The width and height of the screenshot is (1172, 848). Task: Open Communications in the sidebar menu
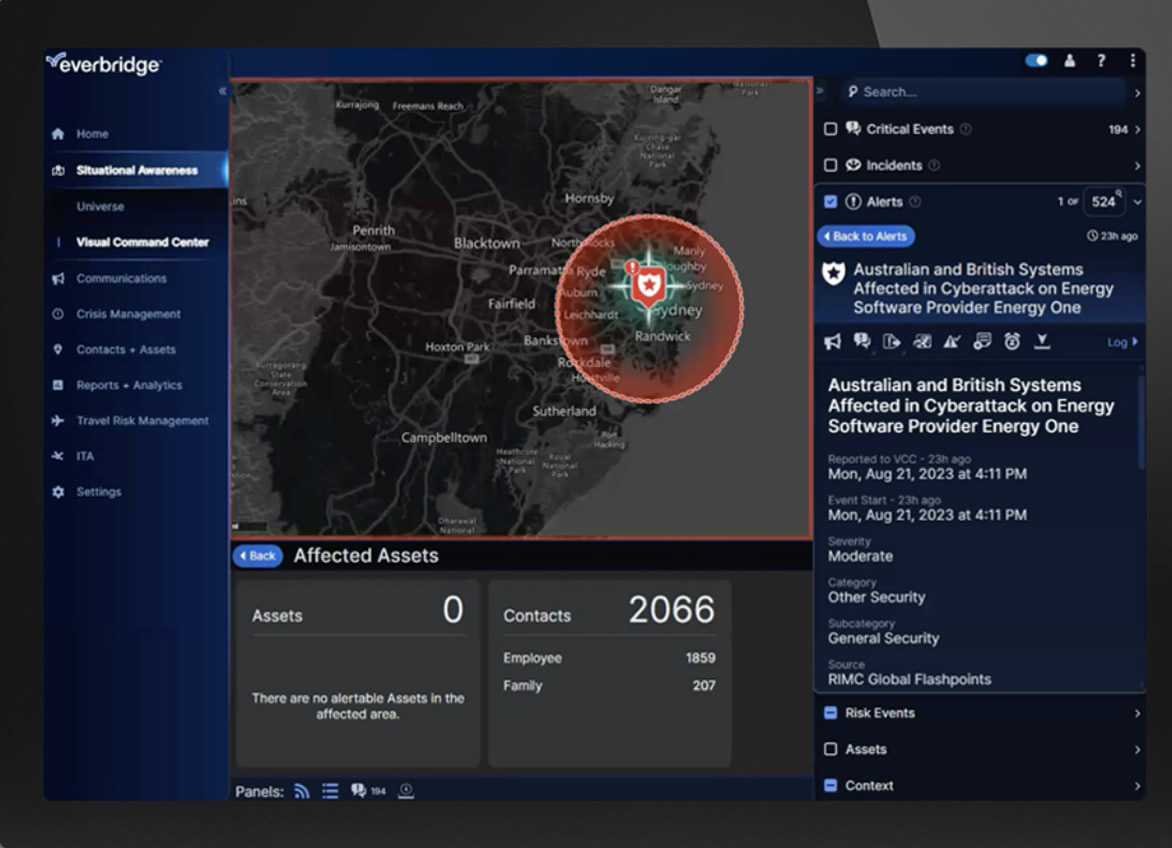coord(121,279)
